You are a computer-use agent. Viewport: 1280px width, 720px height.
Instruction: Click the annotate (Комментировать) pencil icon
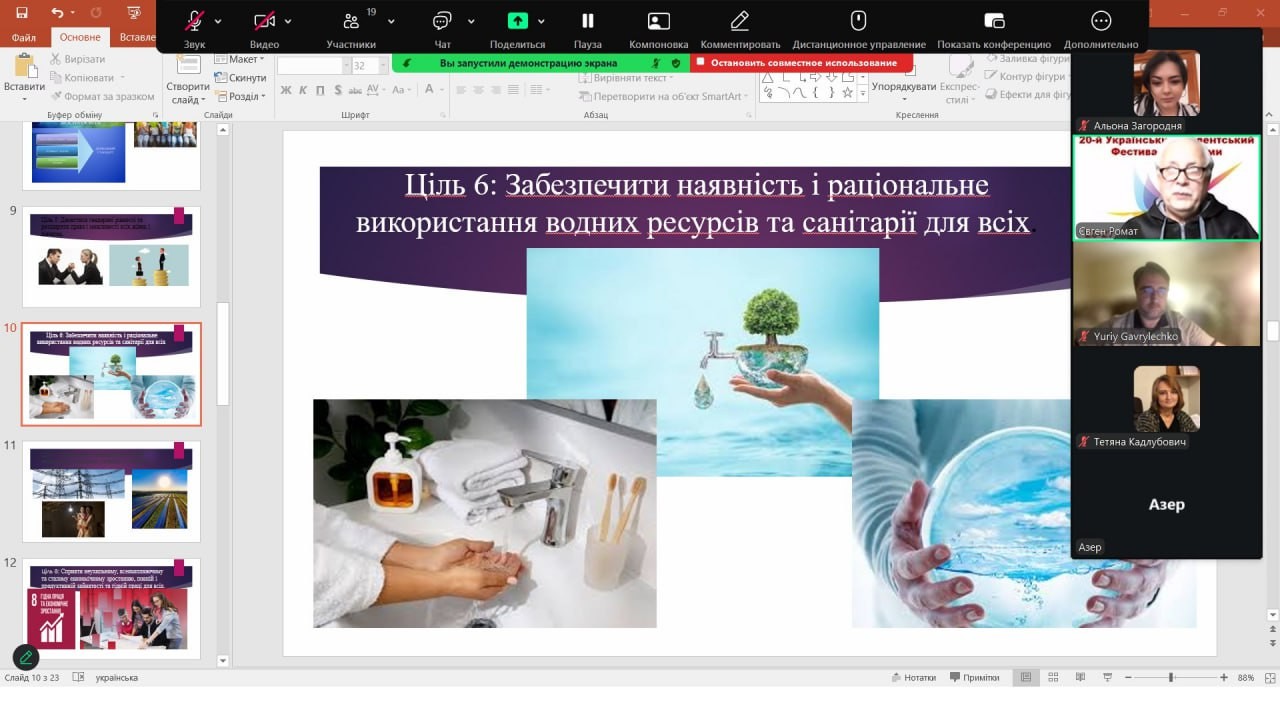740,20
